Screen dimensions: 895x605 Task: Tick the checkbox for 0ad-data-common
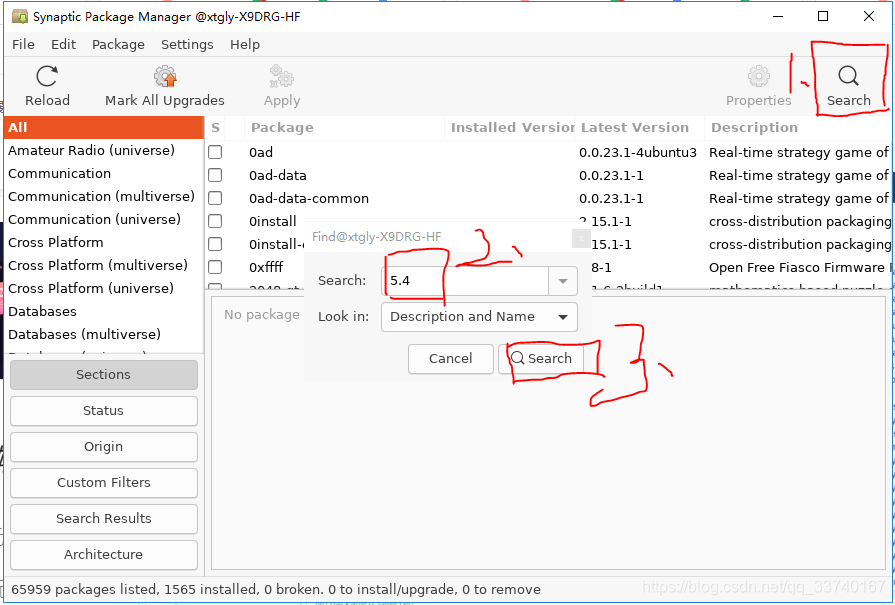point(215,198)
